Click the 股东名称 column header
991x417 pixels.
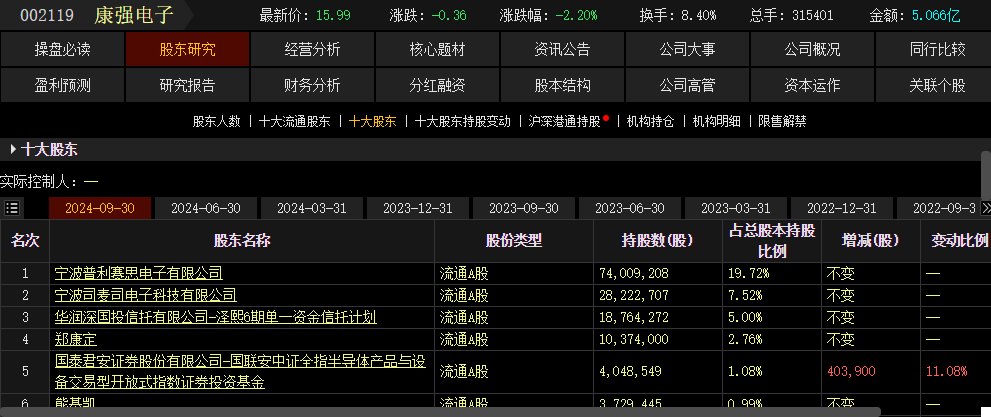[x=242, y=240]
